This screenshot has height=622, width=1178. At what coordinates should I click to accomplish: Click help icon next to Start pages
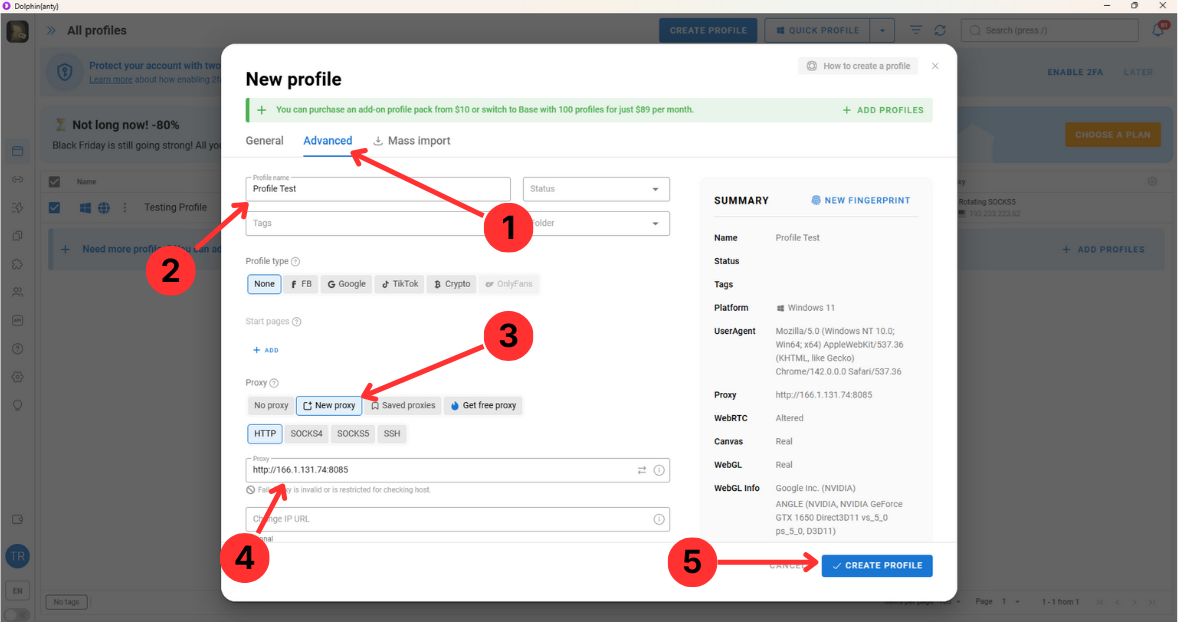(x=297, y=322)
